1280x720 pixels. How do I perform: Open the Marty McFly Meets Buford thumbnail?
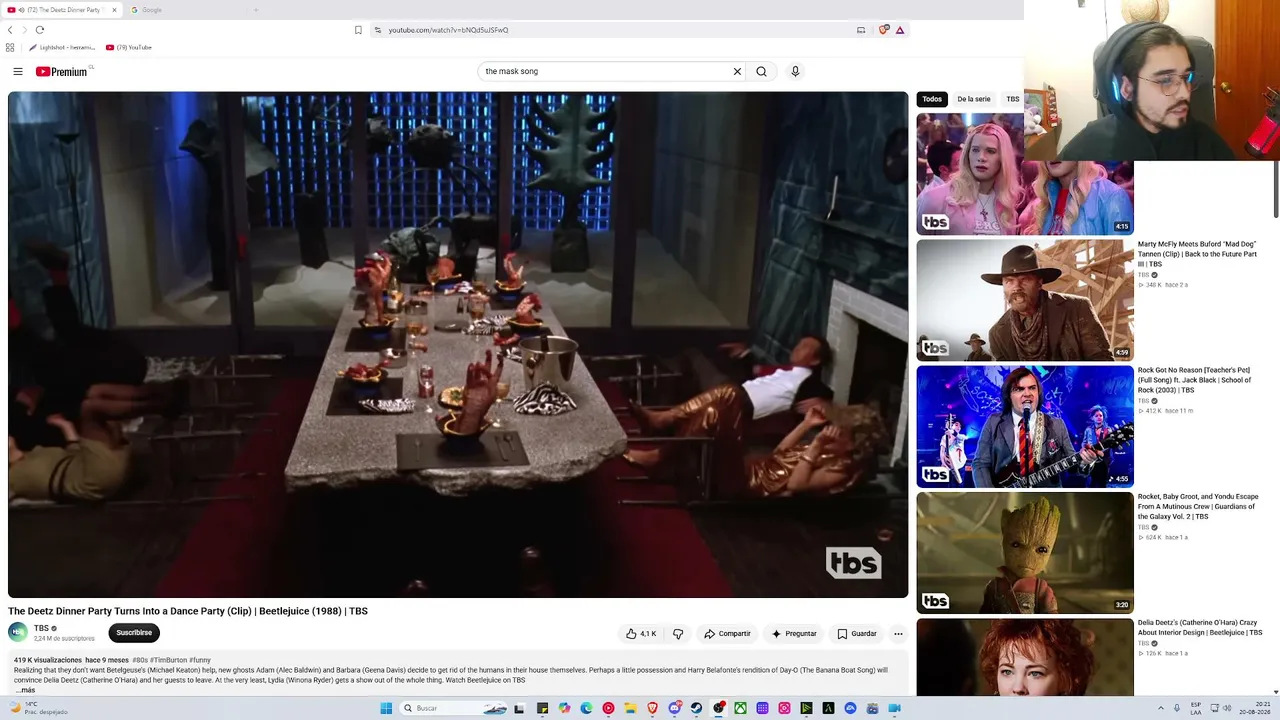pyautogui.click(x=1025, y=300)
